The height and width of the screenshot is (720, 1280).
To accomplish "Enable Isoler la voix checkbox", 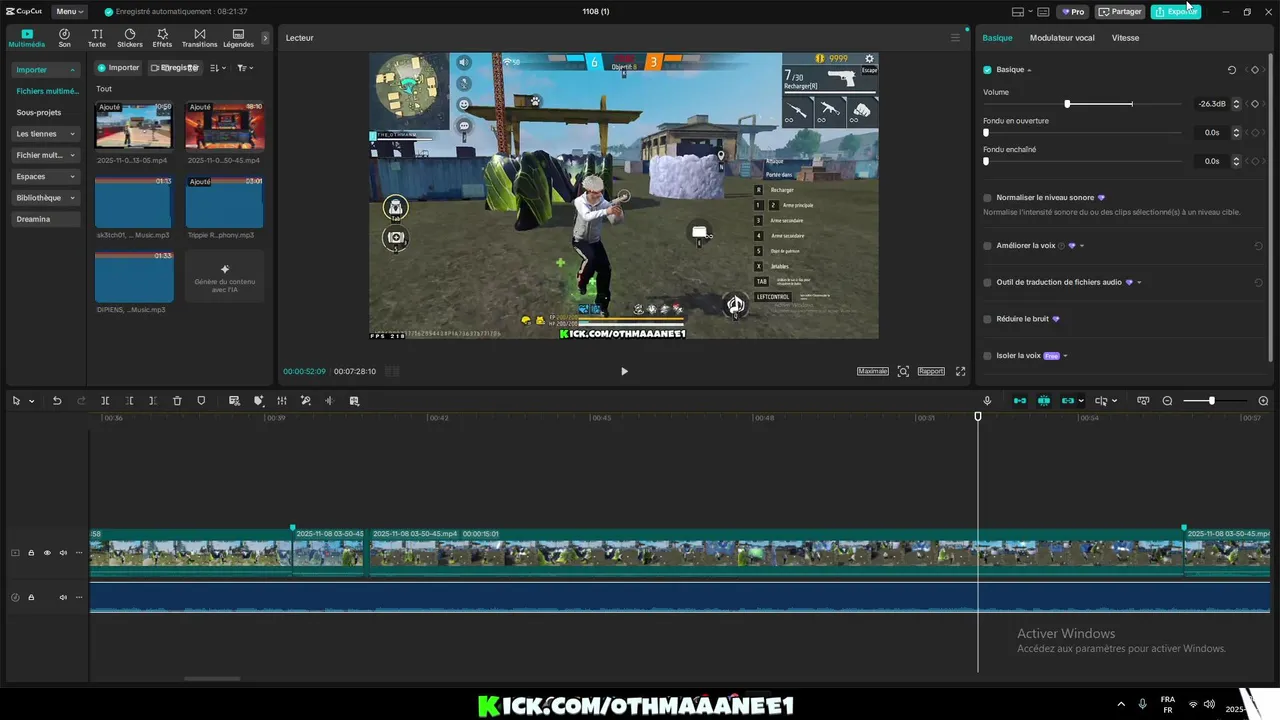I will click(x=987, y=356).
